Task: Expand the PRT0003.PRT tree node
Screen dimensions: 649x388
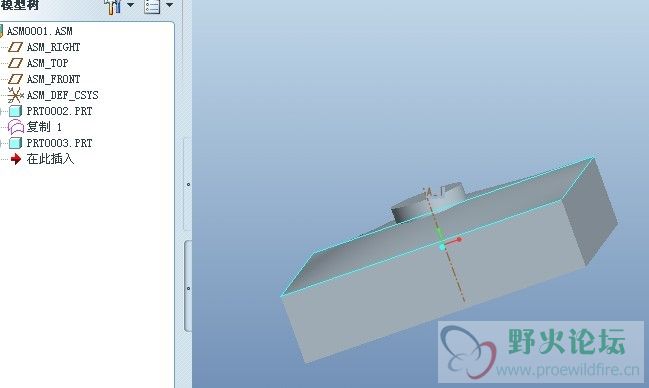Action: pos(1,143)
